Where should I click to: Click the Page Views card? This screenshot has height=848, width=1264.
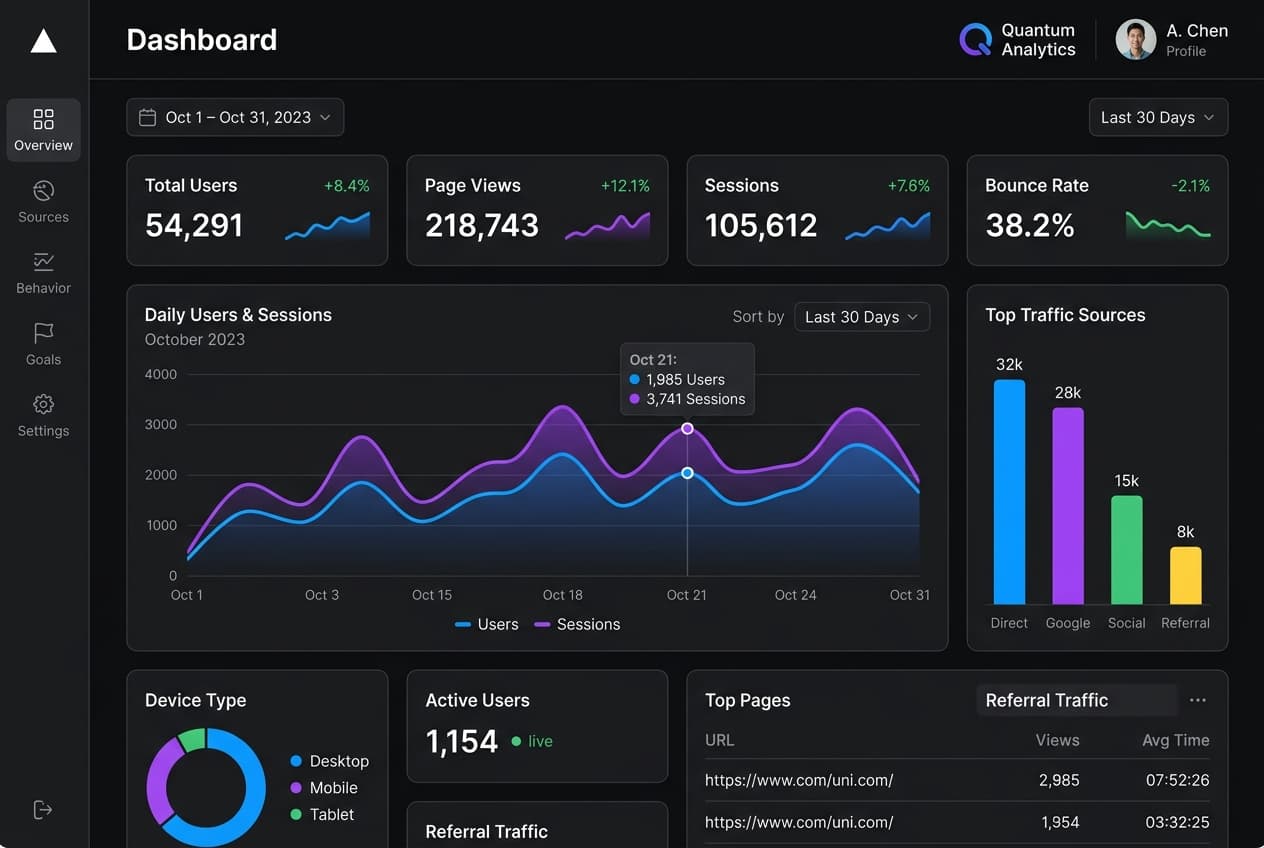point(537,210)
